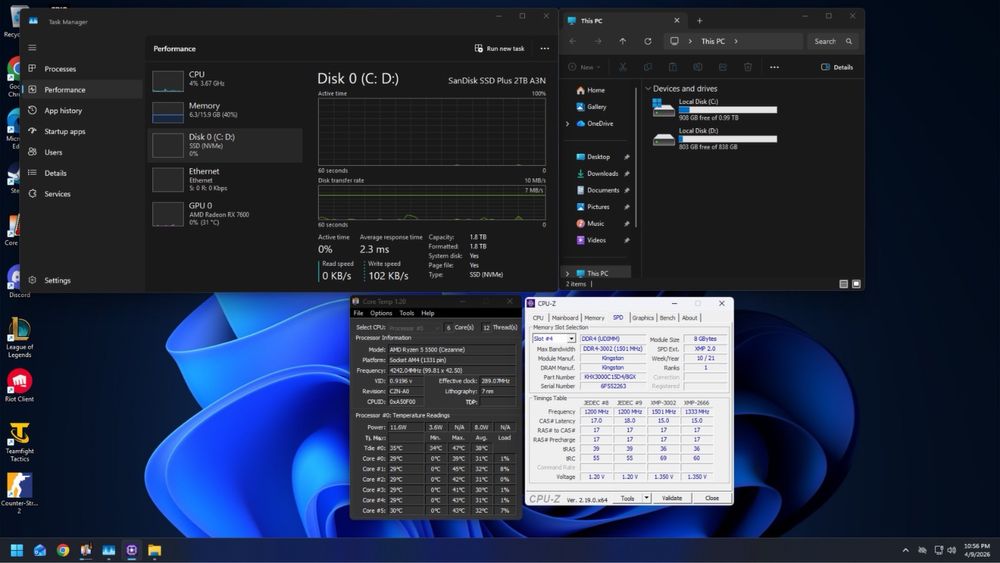Close the This PC Explorer tab
The width and height of the screenshot is (1000, 563).
677,20
